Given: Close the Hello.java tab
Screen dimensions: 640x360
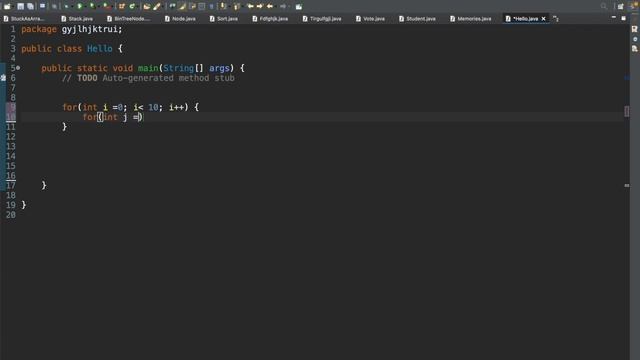Looking at the screenshot, I should (x=543, y=19).
